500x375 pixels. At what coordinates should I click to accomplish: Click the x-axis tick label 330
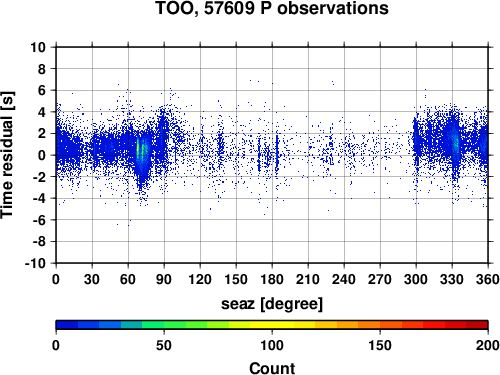click(452, 279)
